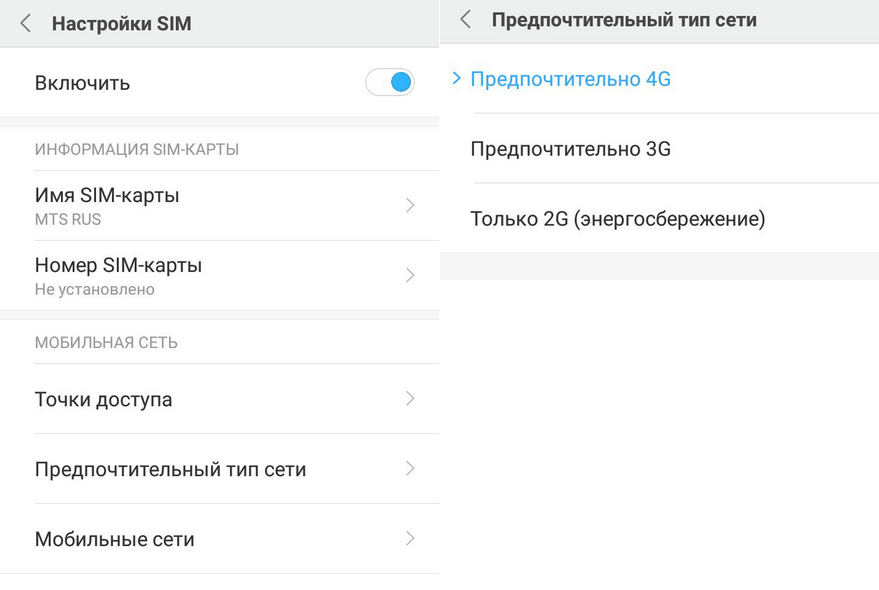879x590 pixels.
Task: Click chevron next to Мобильные сети
Action: tap(410, 539)
